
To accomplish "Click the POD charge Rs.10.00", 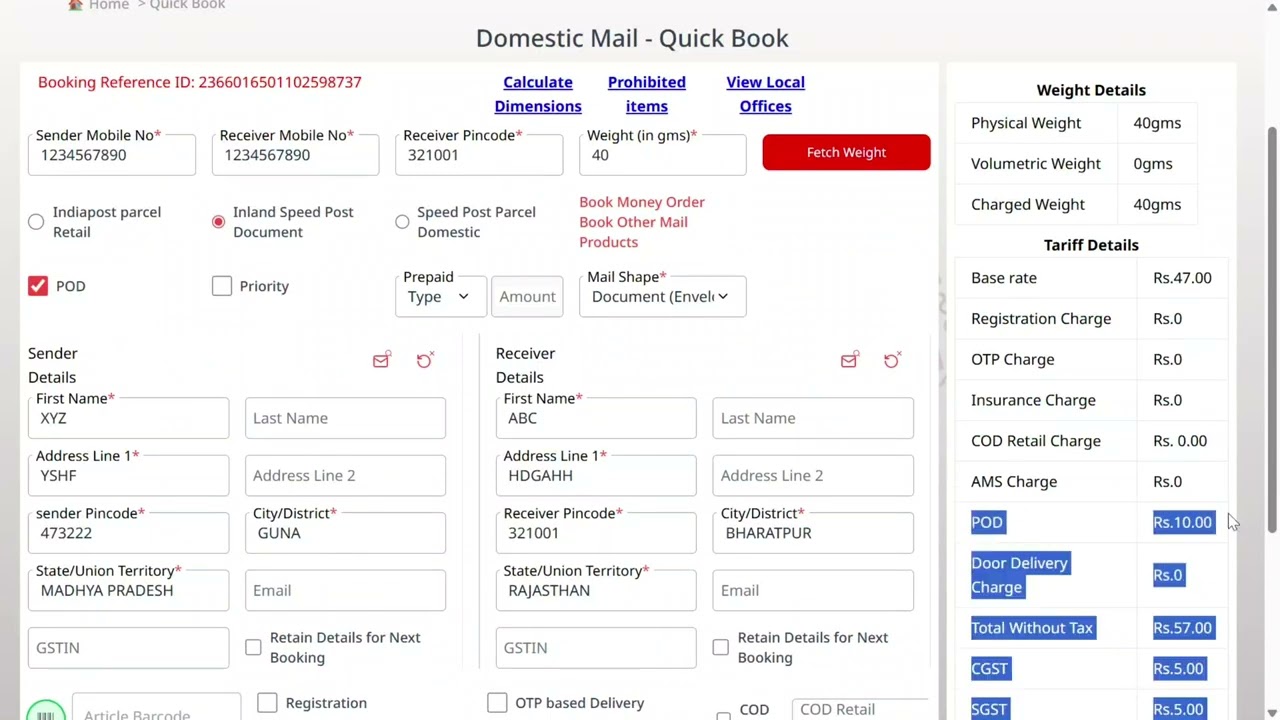I will coord(1182,522).
